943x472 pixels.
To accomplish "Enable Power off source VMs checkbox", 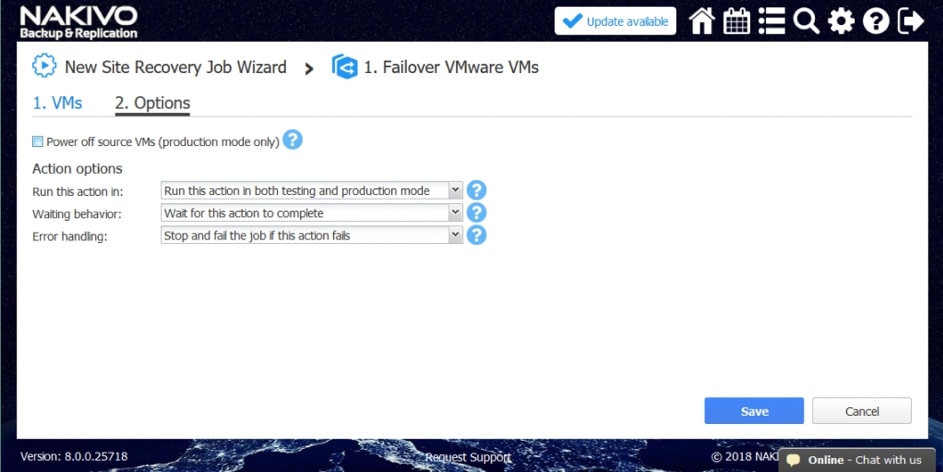I will (x=38, y=142).
